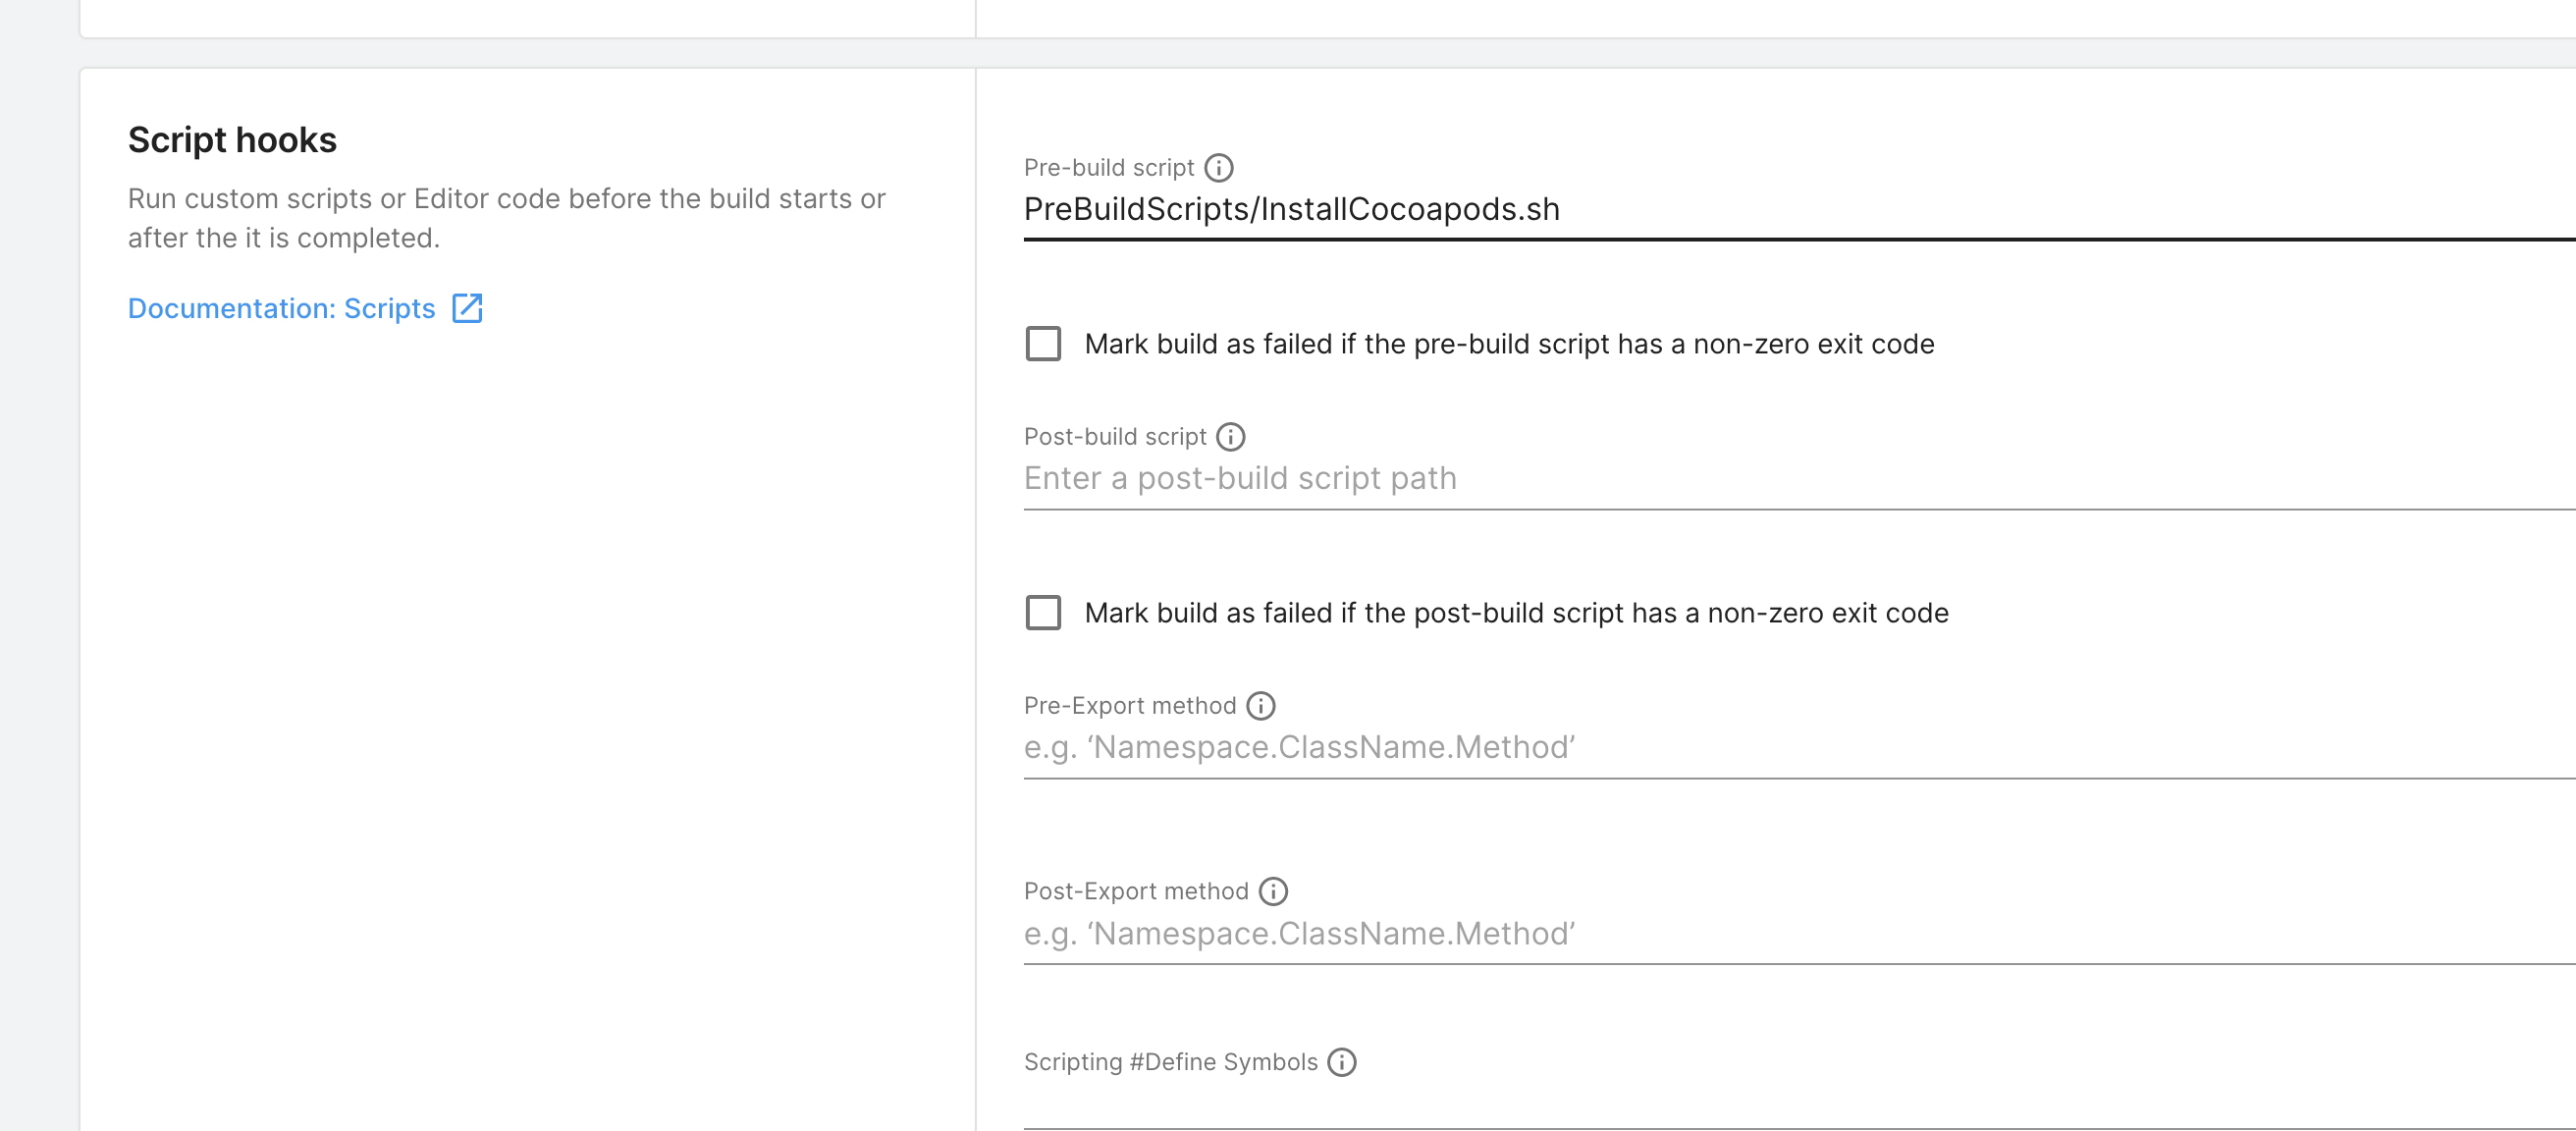Open the Post-build script info tooltip
This screenshot has width=2576, height=1131.
[x=1231, y=436]
